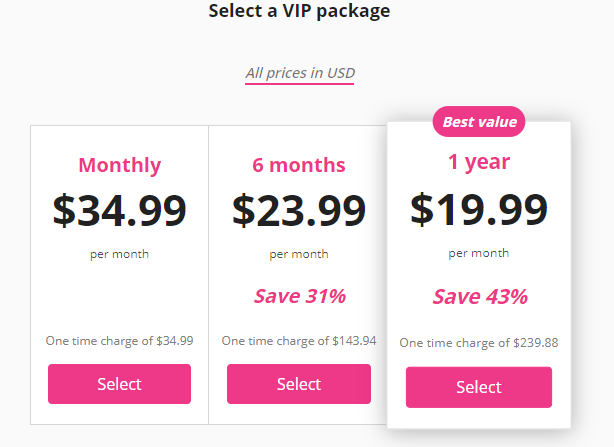Click the Best value badge
Viewport: 614px width, 447px height.
pyautogui.click(x=479, y=122)
